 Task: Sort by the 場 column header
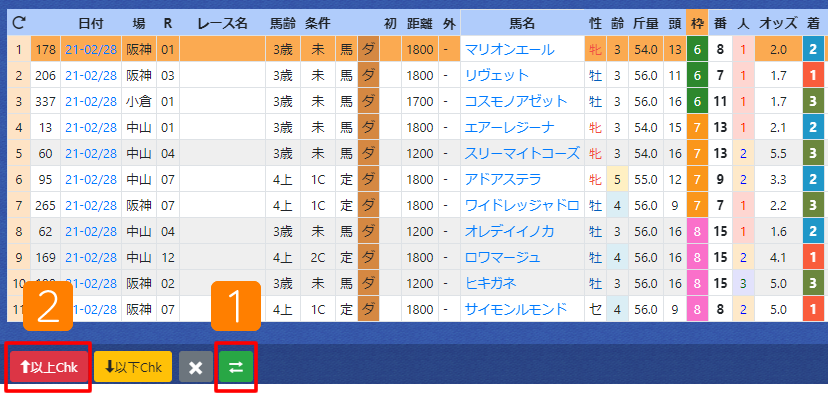click(139, 23)
